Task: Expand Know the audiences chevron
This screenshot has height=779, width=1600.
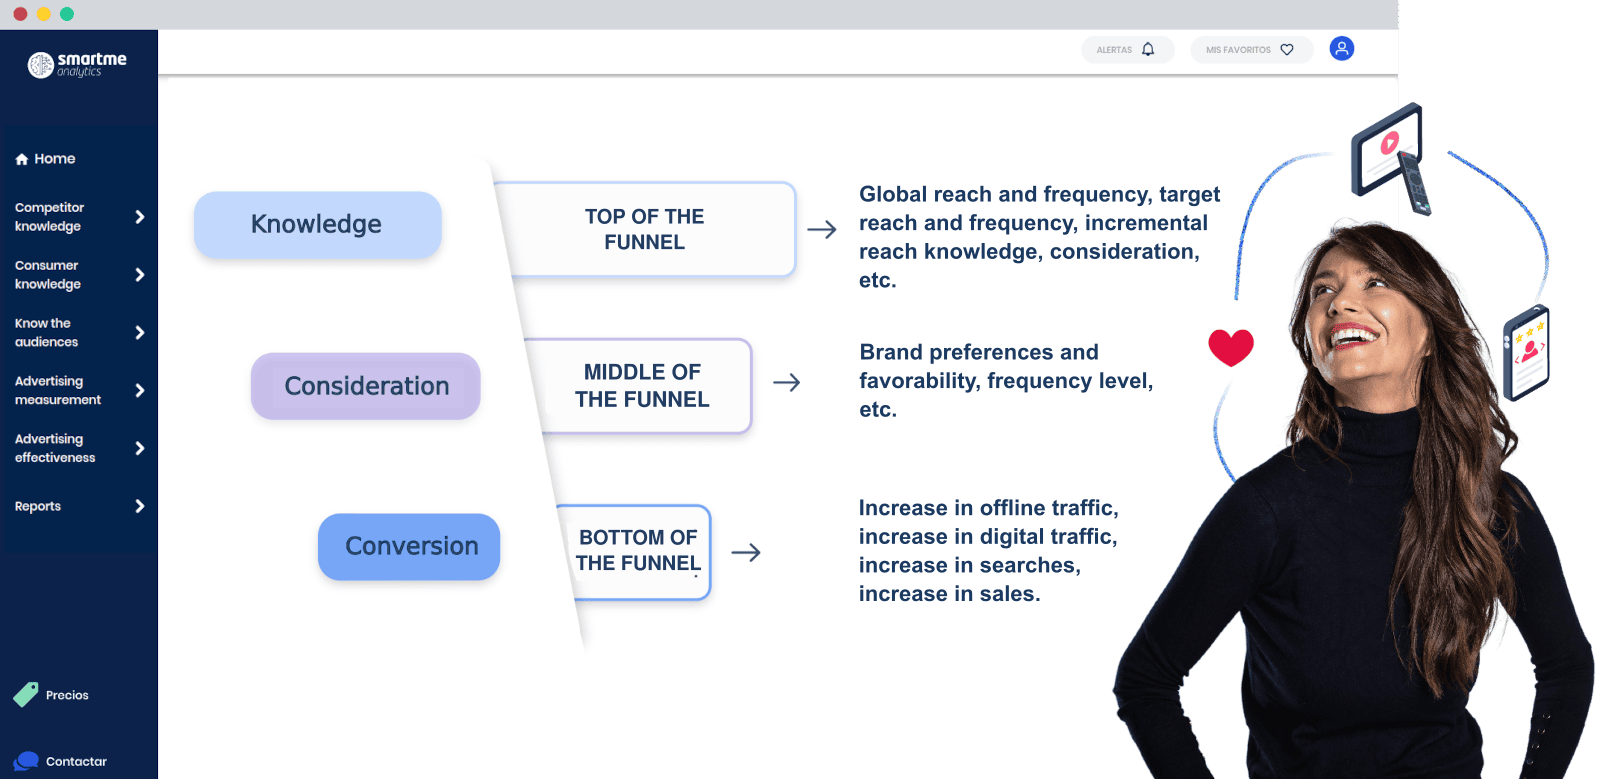Action: coord(140,333)
